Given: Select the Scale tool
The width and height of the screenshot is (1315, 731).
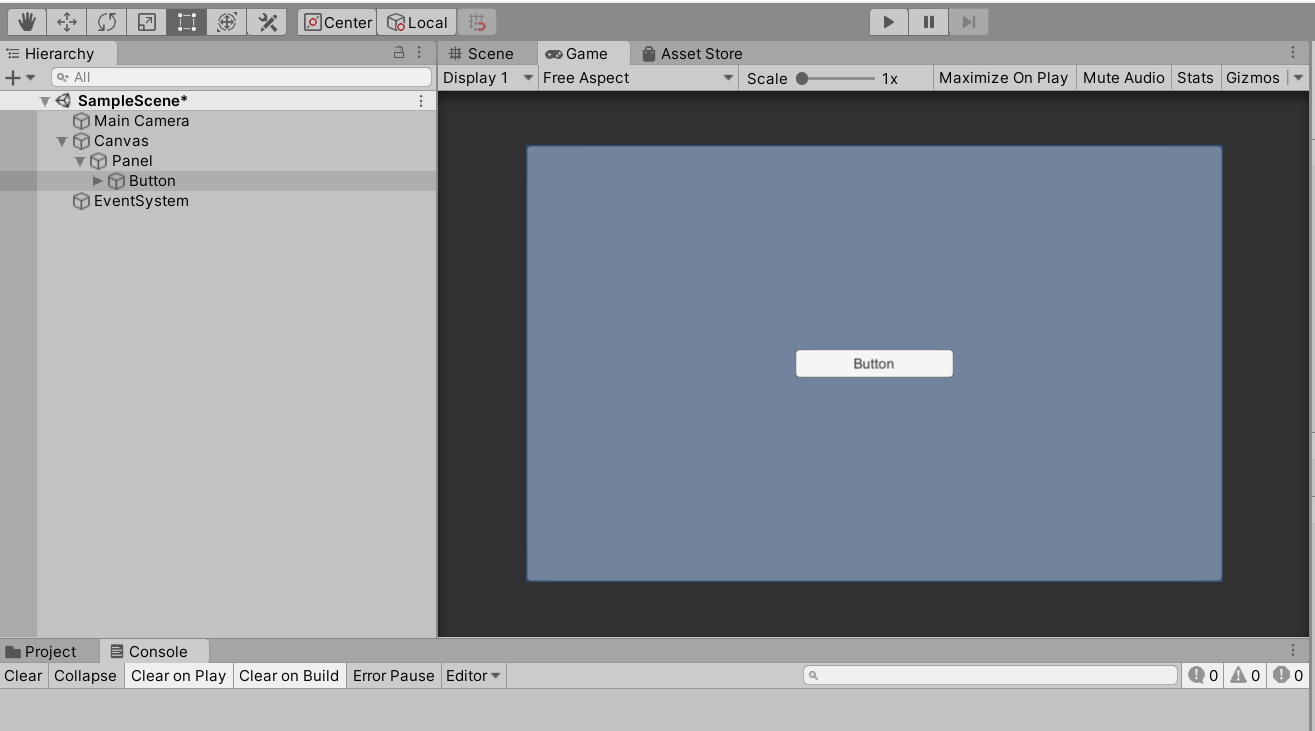Looking at the screenshot, I should click(x=147, y=21).
